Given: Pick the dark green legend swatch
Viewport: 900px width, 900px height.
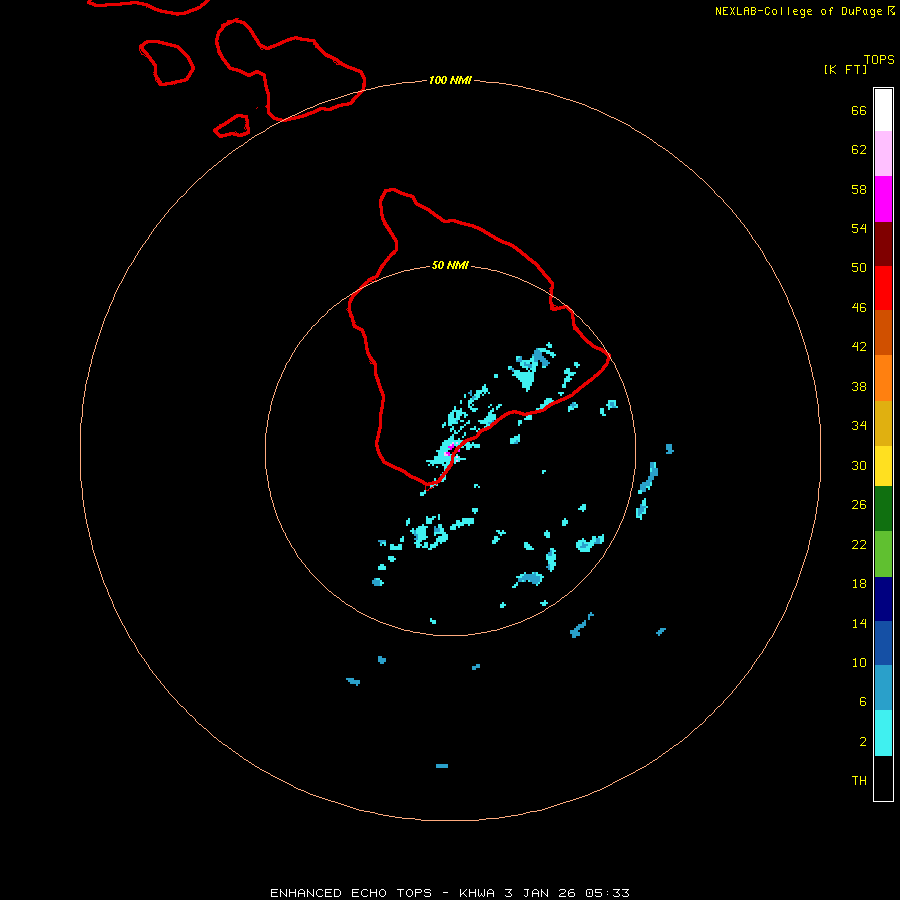Looking at the screenshot, I should 883,509.
